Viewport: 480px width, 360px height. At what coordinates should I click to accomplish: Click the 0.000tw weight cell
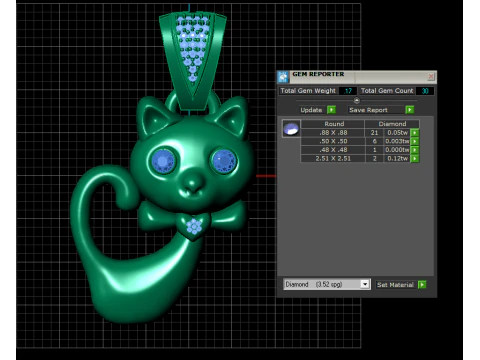397,150
